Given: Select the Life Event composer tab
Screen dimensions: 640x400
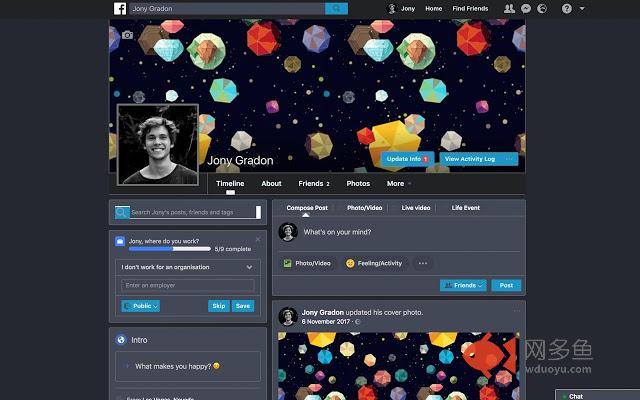Looking at the screenshot, I should [x=465, y=208].
